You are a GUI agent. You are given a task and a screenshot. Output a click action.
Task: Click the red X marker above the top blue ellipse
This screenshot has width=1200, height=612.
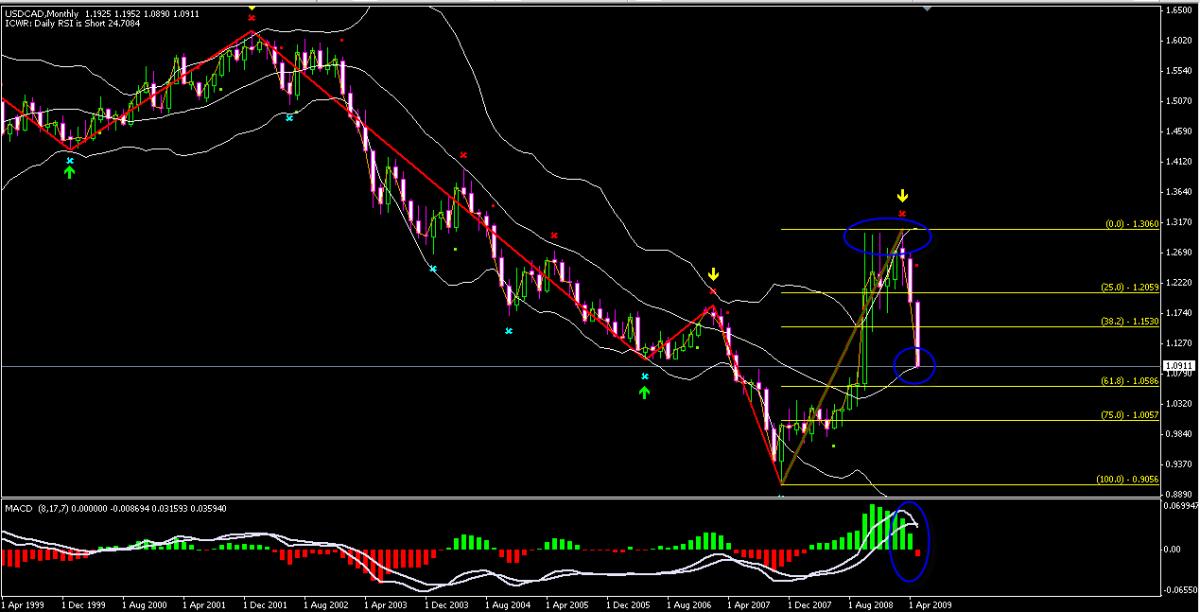902,214
